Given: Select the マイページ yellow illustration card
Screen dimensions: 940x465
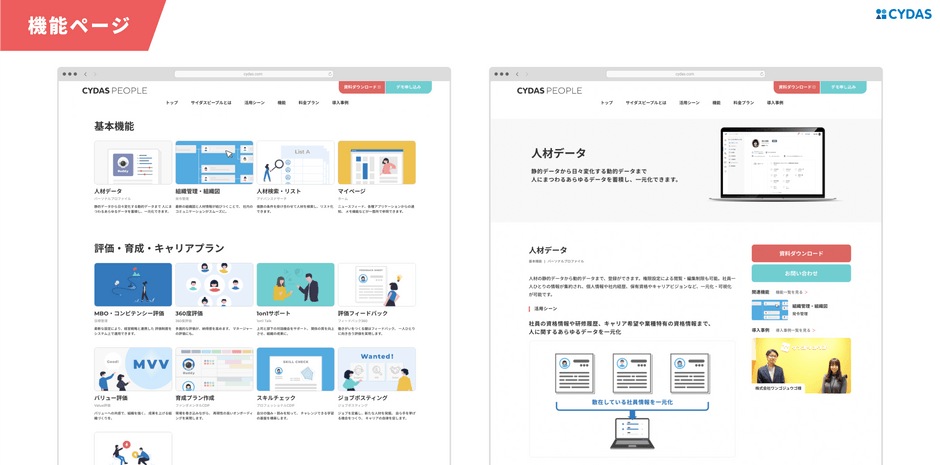Looking at the screenshot, I should tap(376, 162).
